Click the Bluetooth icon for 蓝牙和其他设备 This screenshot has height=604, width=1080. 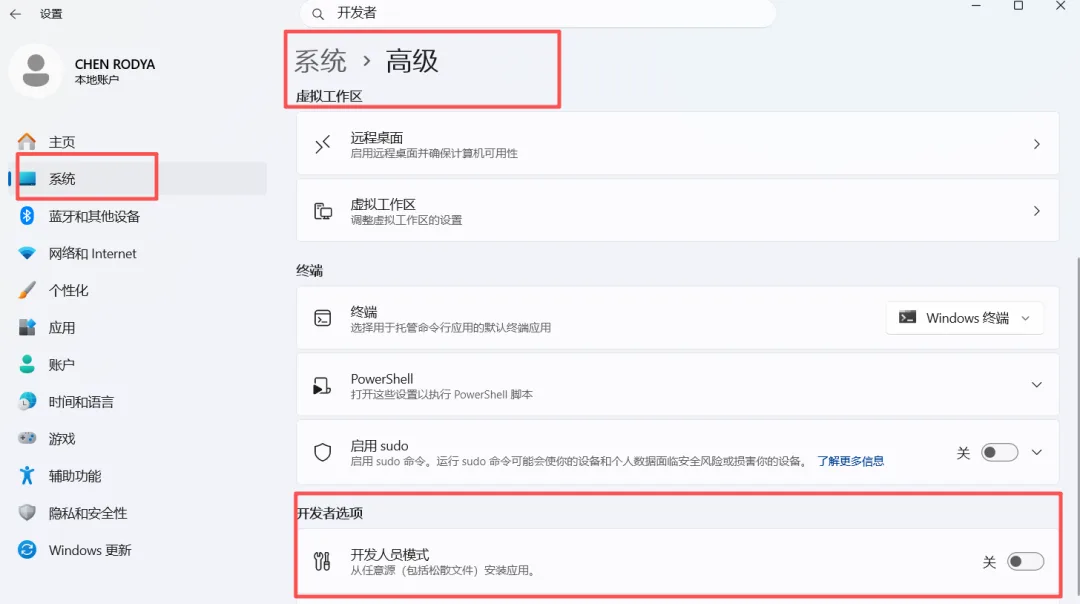click(x=27, y=216)
